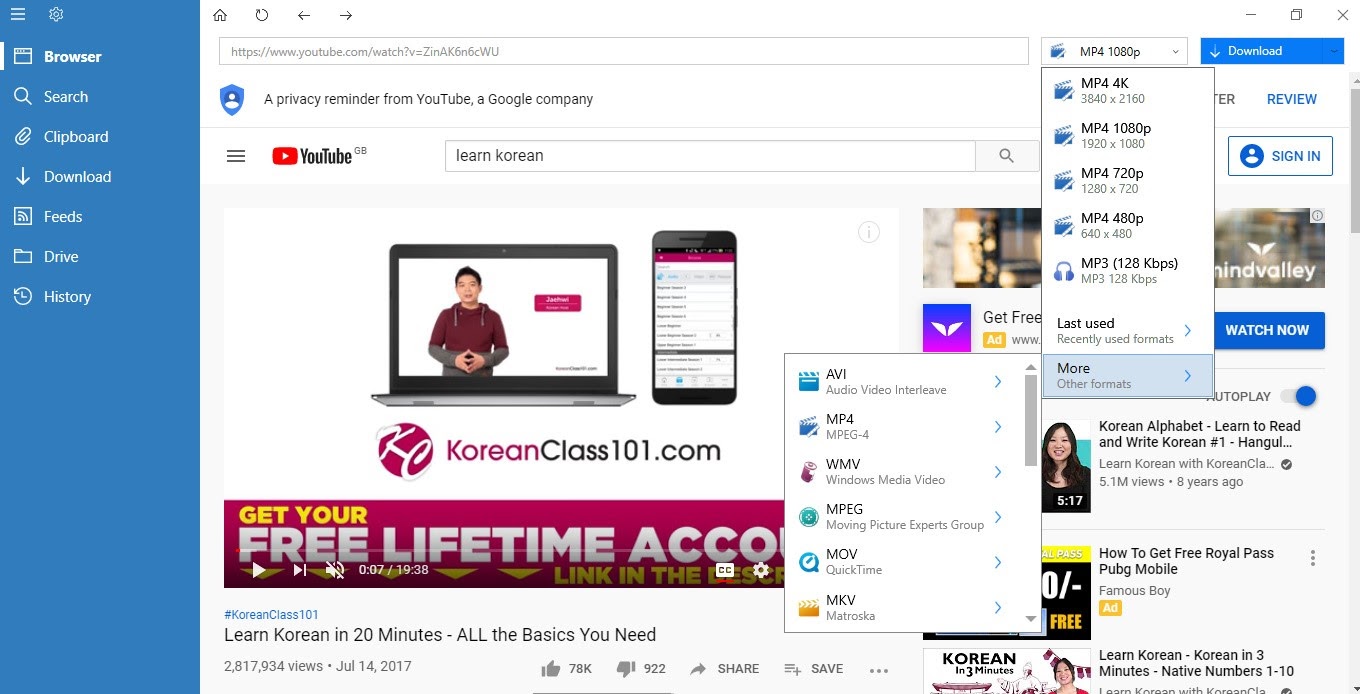Expand More other formats submenu
This screenshot has height=694, width=1360.
pos(1128,376)
